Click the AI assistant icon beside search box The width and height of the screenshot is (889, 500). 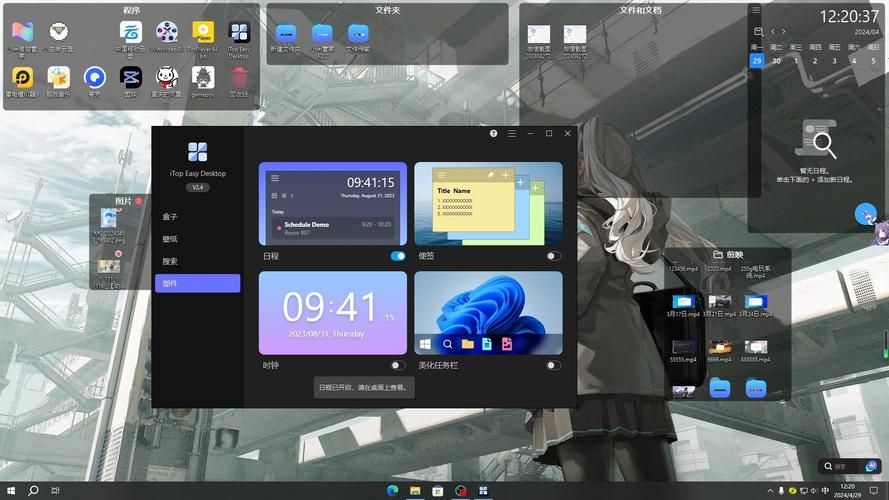click(x=871, y=466)
